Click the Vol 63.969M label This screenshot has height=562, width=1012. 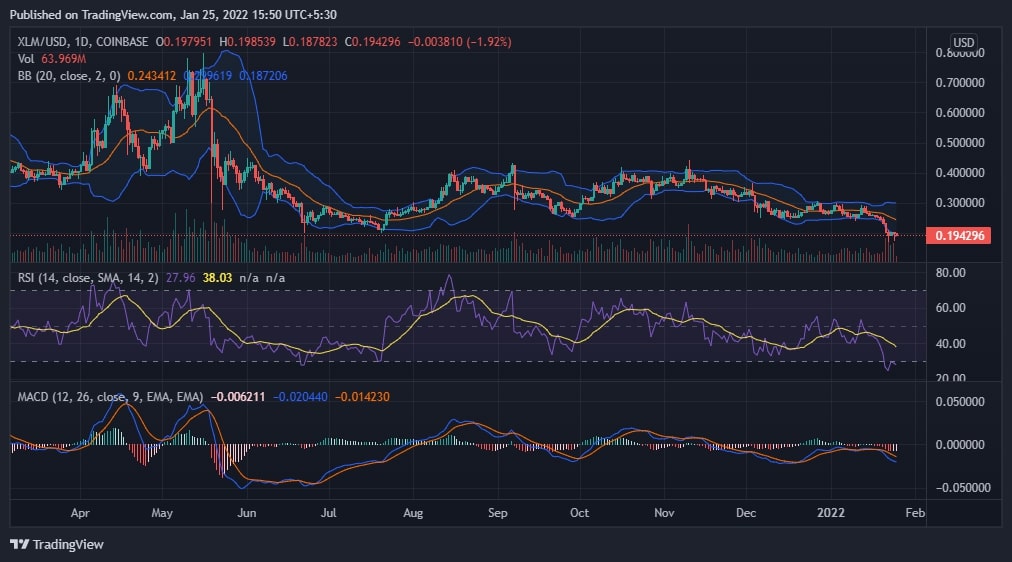[x=52, y=59]
